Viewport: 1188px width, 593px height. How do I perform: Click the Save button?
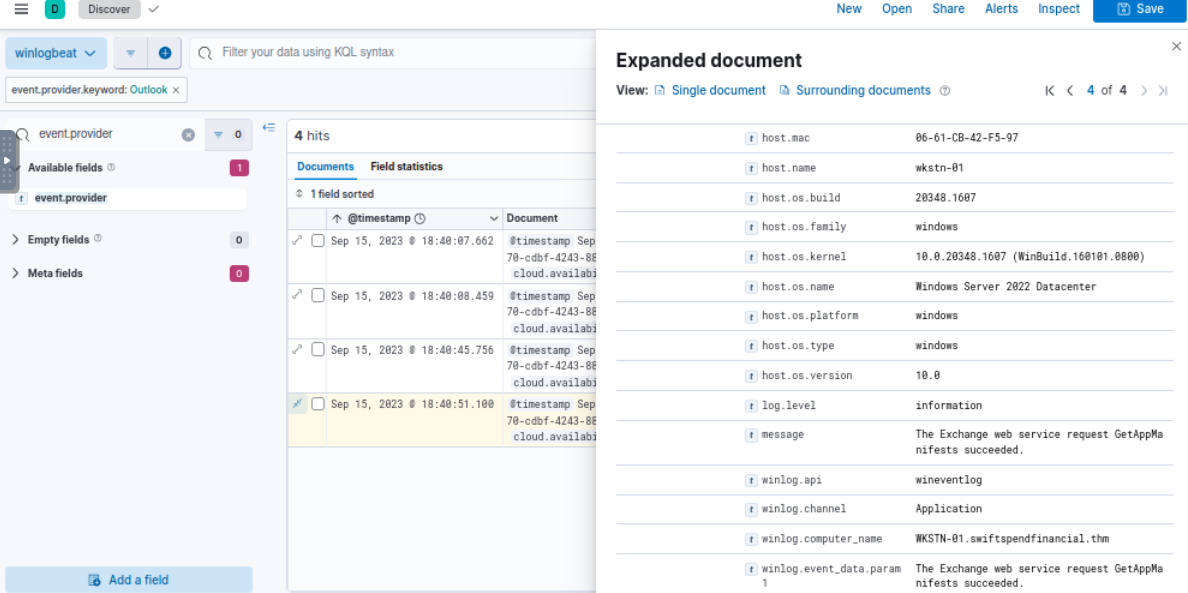(1139, 9)
